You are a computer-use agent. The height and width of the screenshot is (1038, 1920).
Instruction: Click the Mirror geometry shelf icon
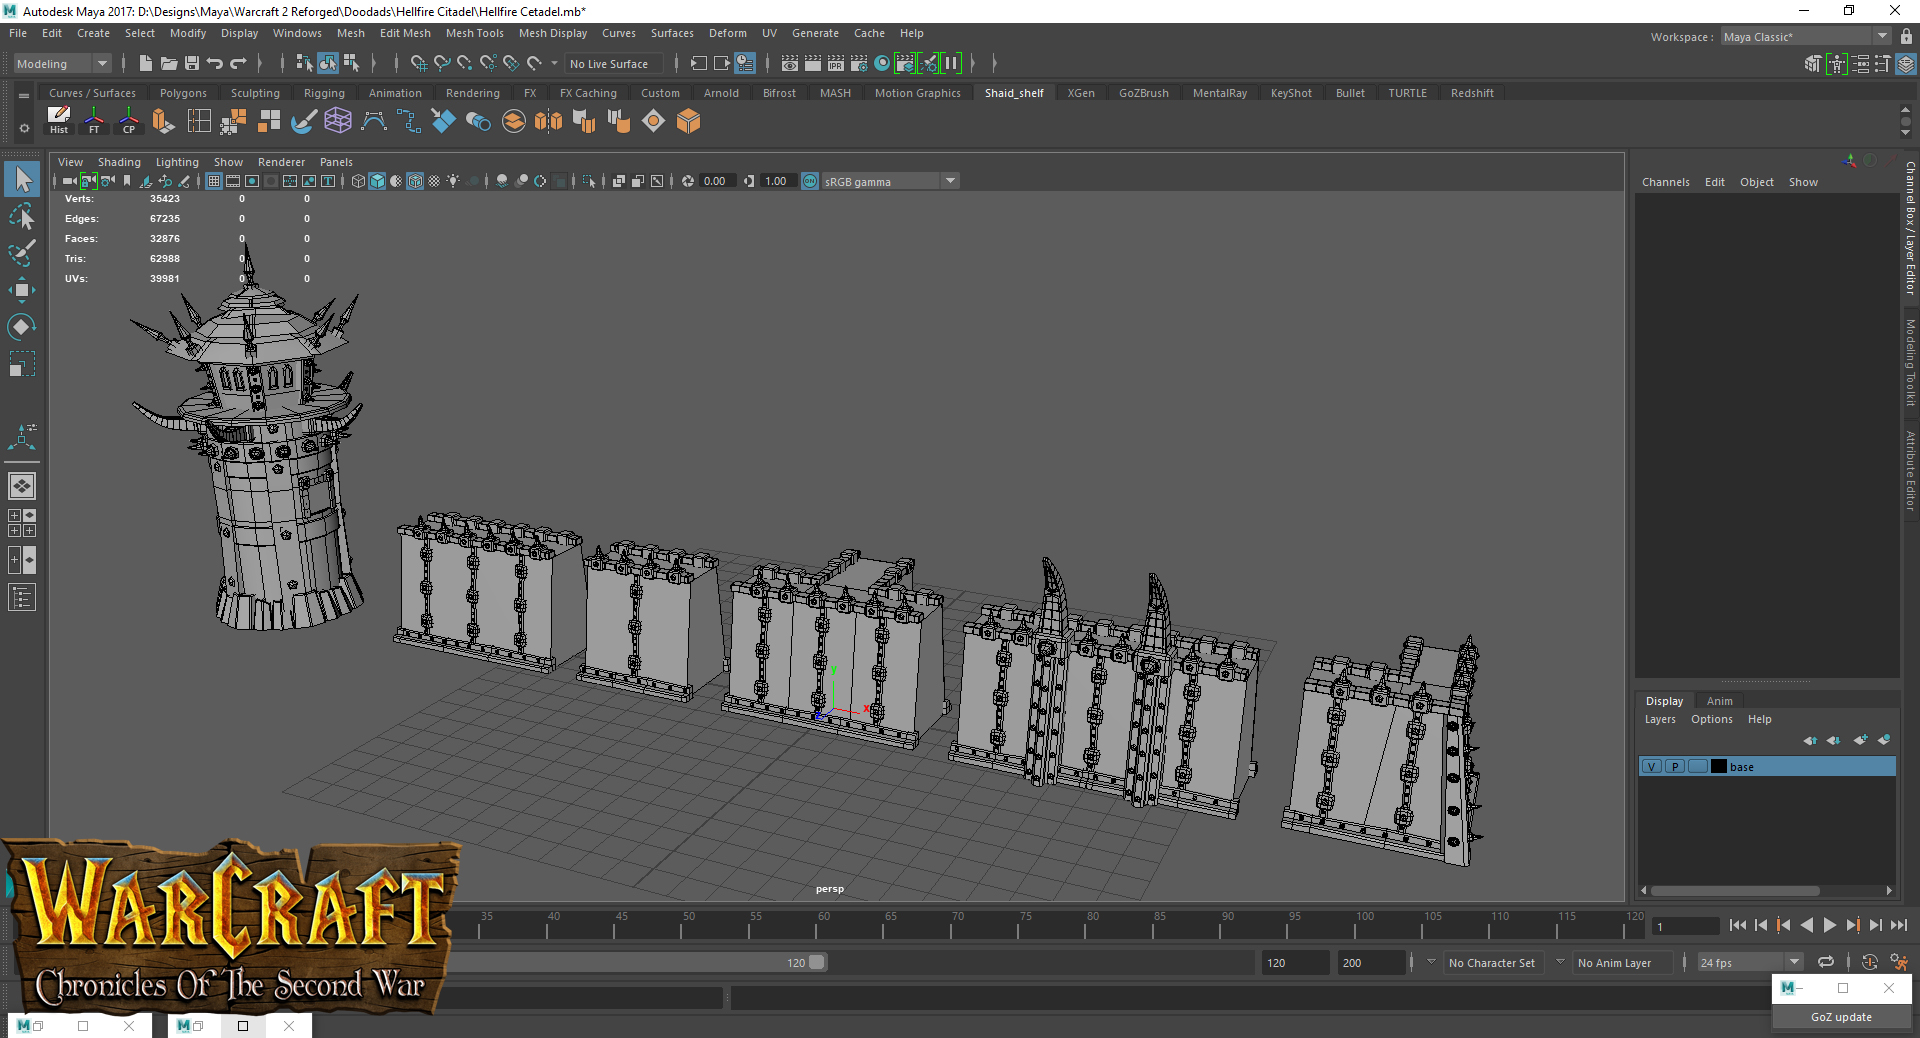coord(548,121)
